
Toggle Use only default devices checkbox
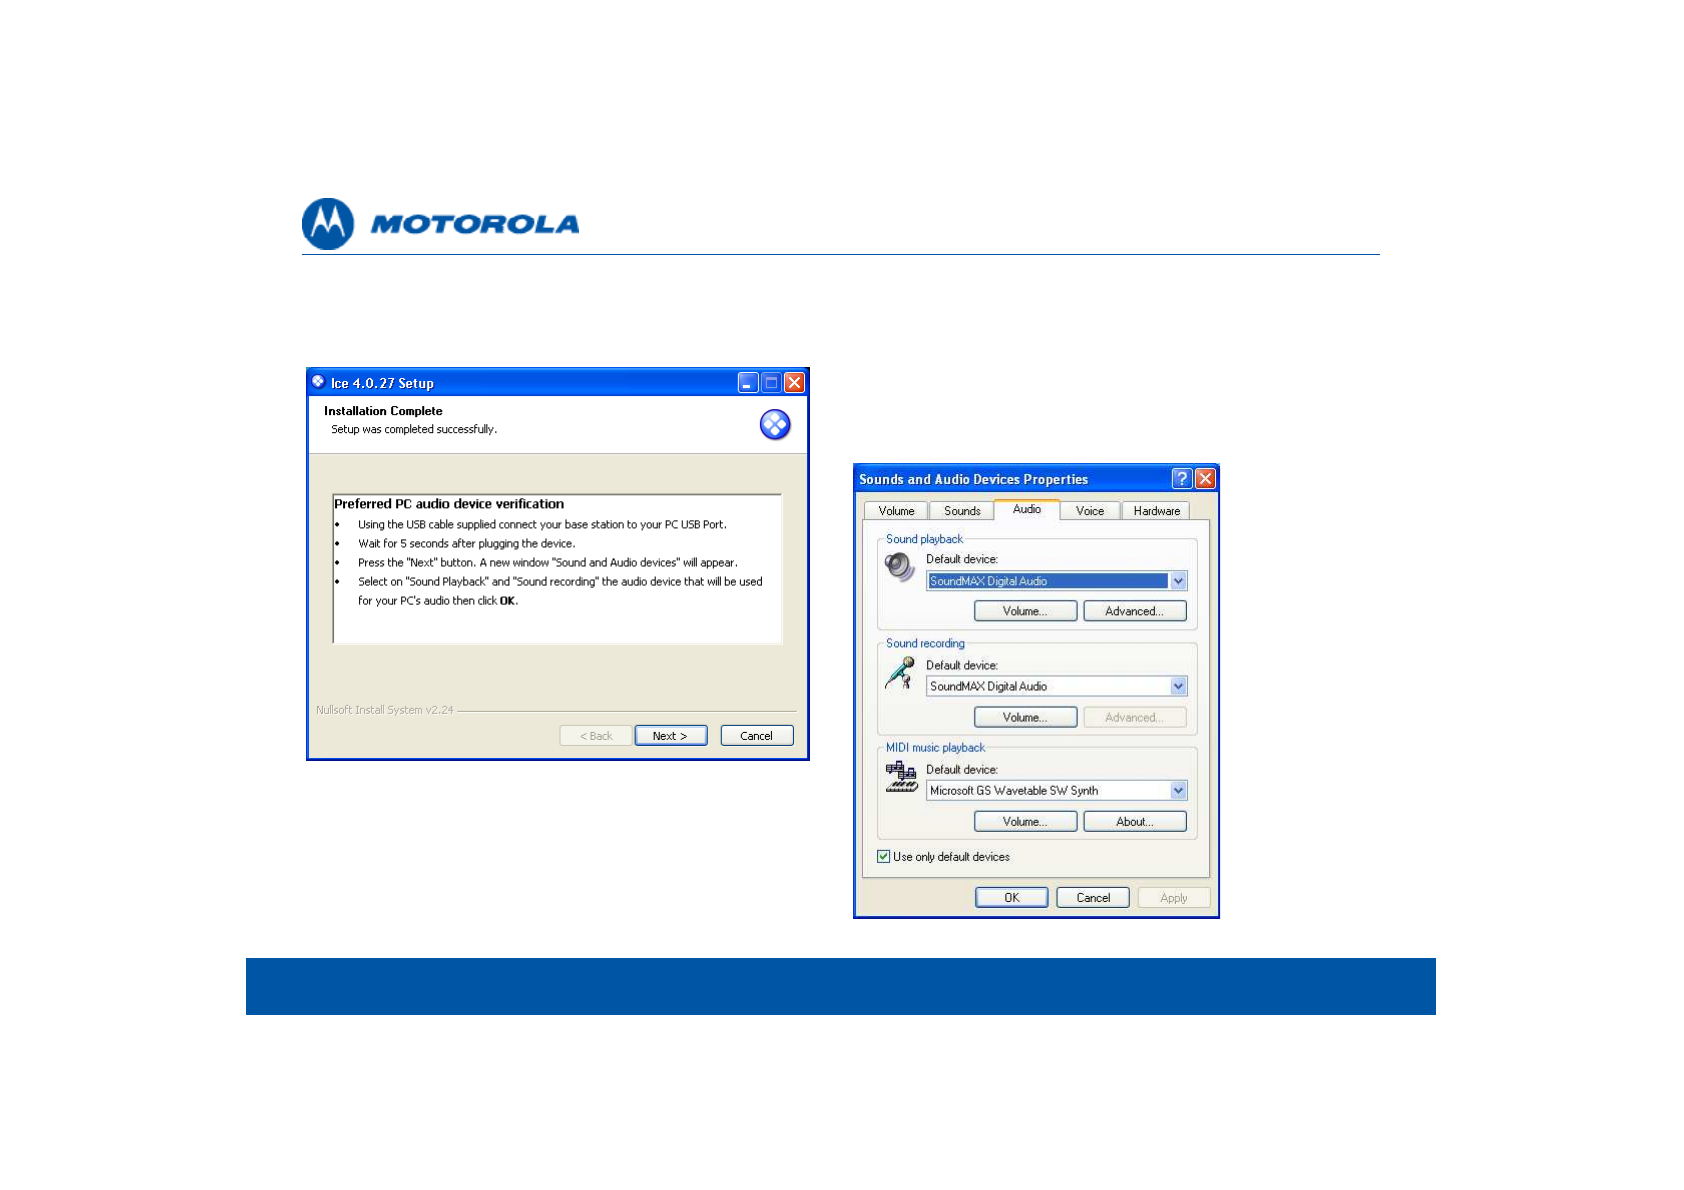pos(884,857)
